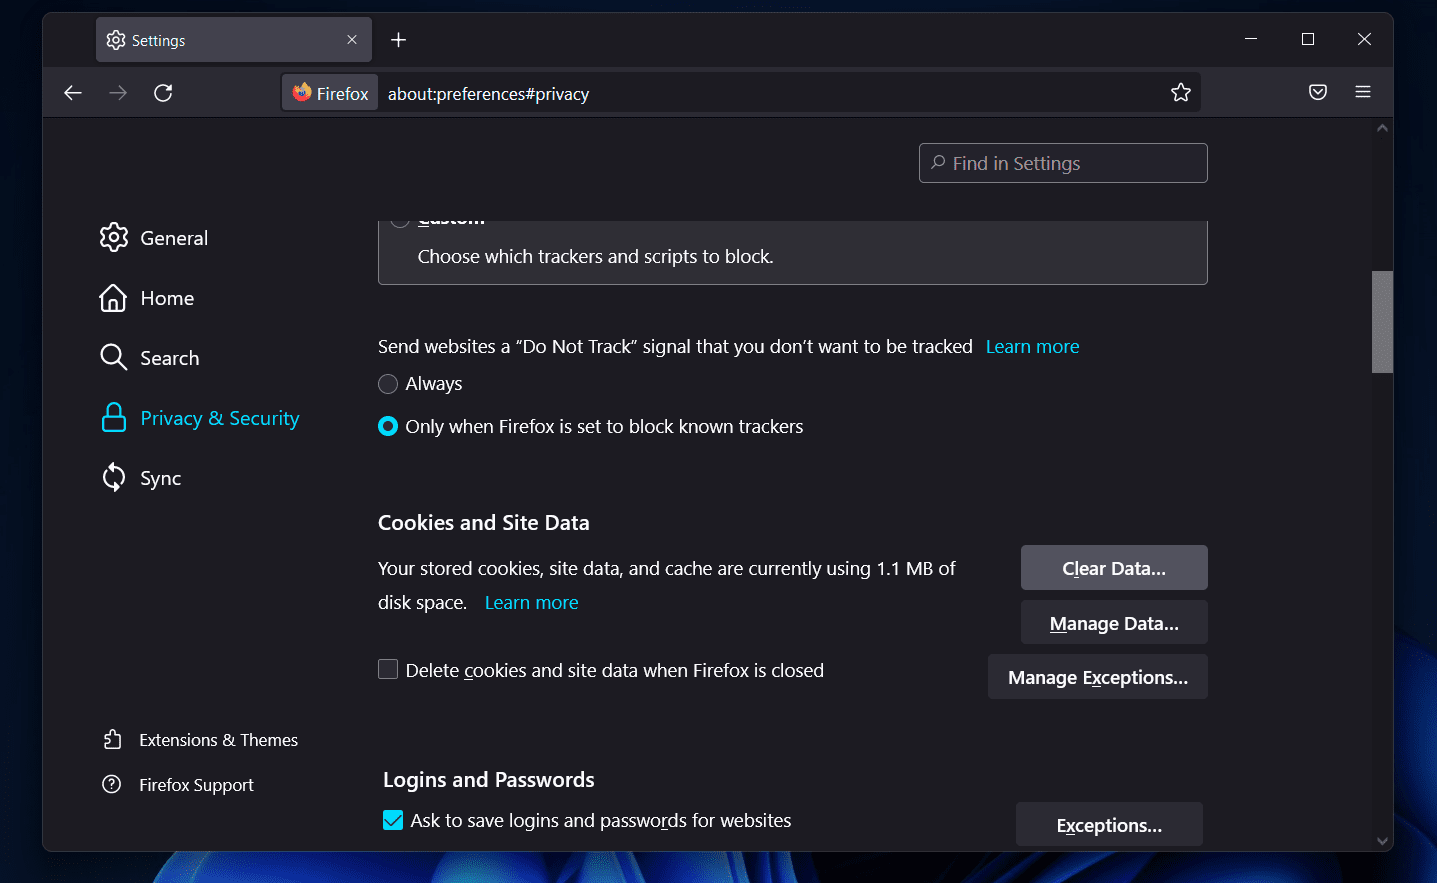Image resolution: width=1437 pixels, height=883 pixels.
Task: Open the Manage Exceptions dialog for cookies
Action: tap(1097, 677)
